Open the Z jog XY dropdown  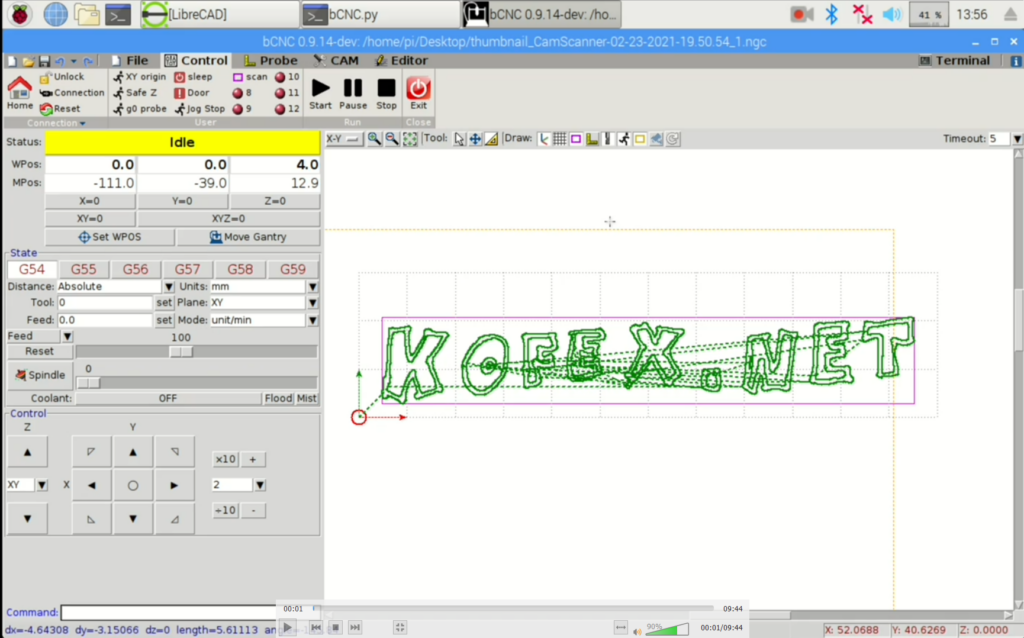click(x=42, y=485)
